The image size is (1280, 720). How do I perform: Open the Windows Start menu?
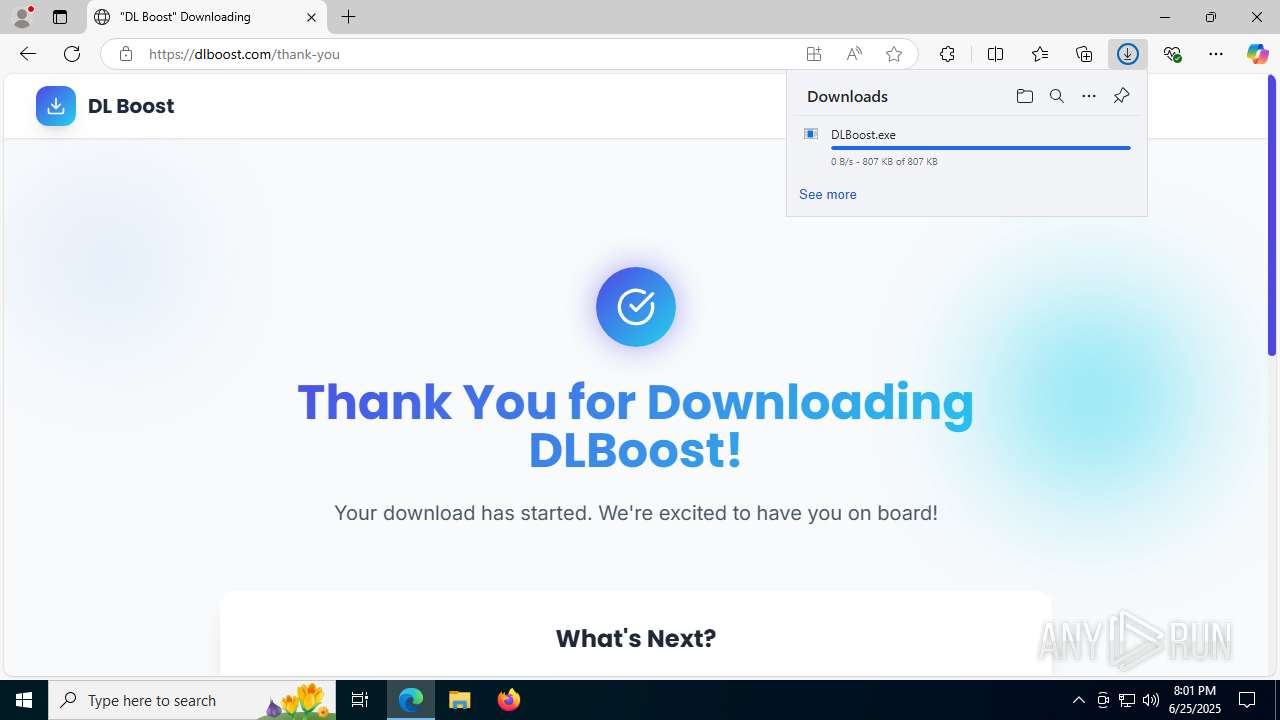click(24, 700)
